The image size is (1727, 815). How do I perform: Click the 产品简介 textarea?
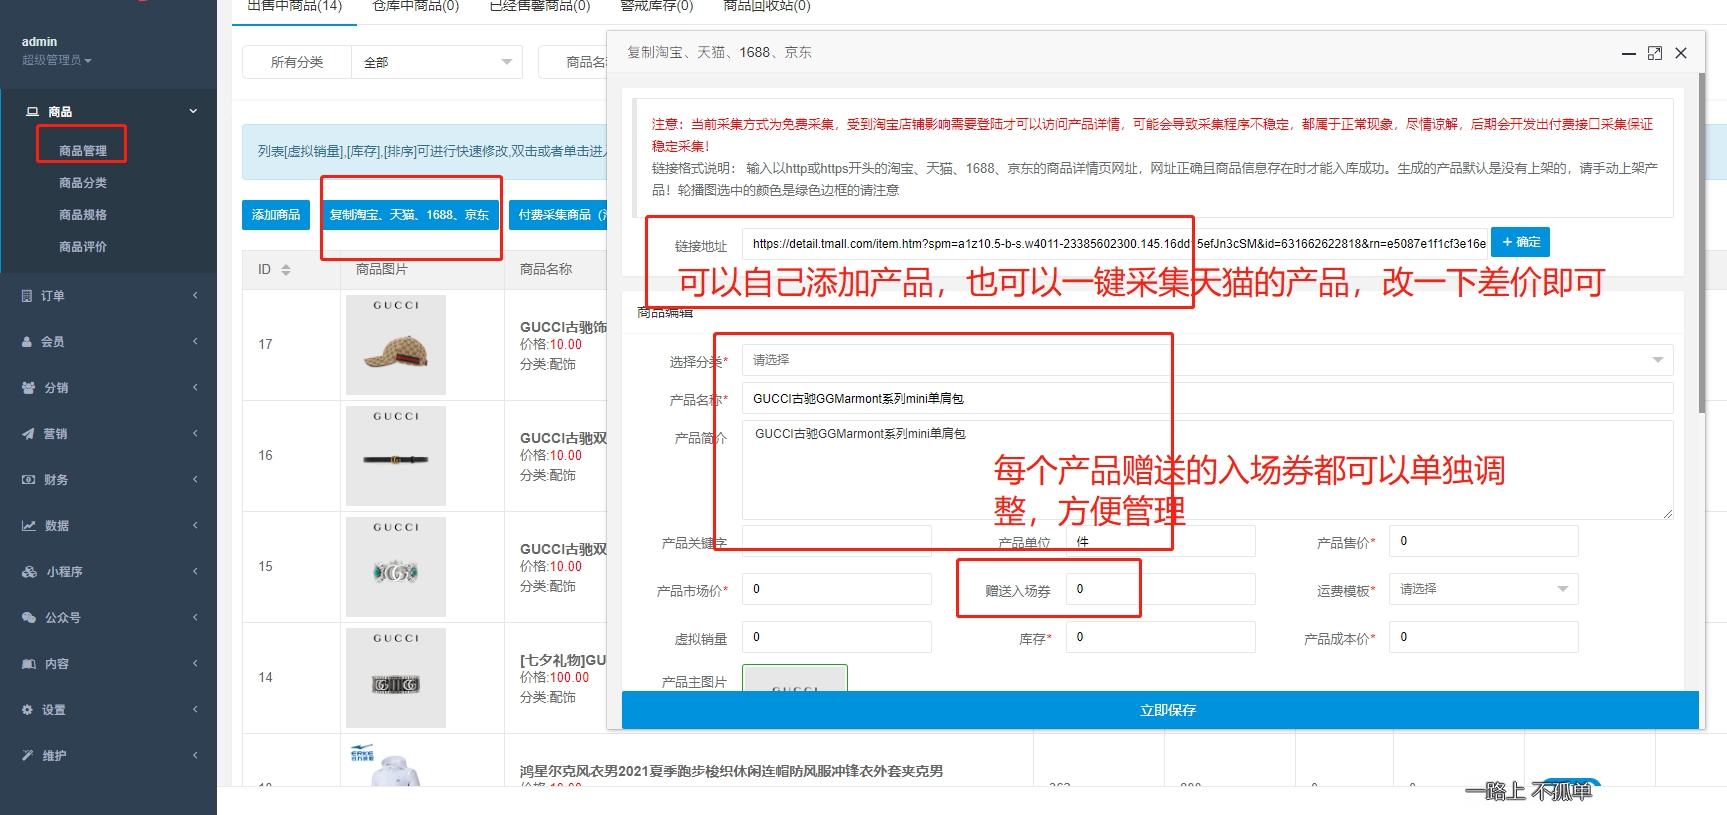point(1207,470)
